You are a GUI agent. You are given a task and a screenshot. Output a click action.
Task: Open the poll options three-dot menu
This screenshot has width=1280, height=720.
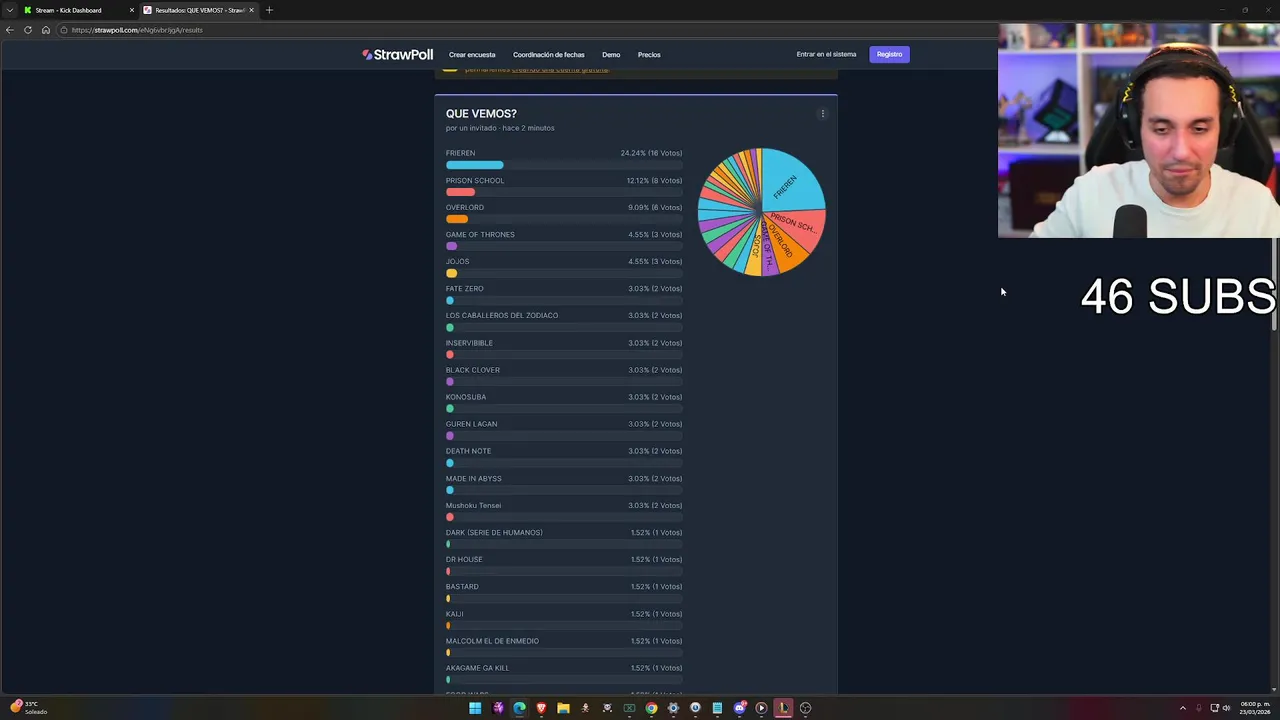(x=823, y=114)
